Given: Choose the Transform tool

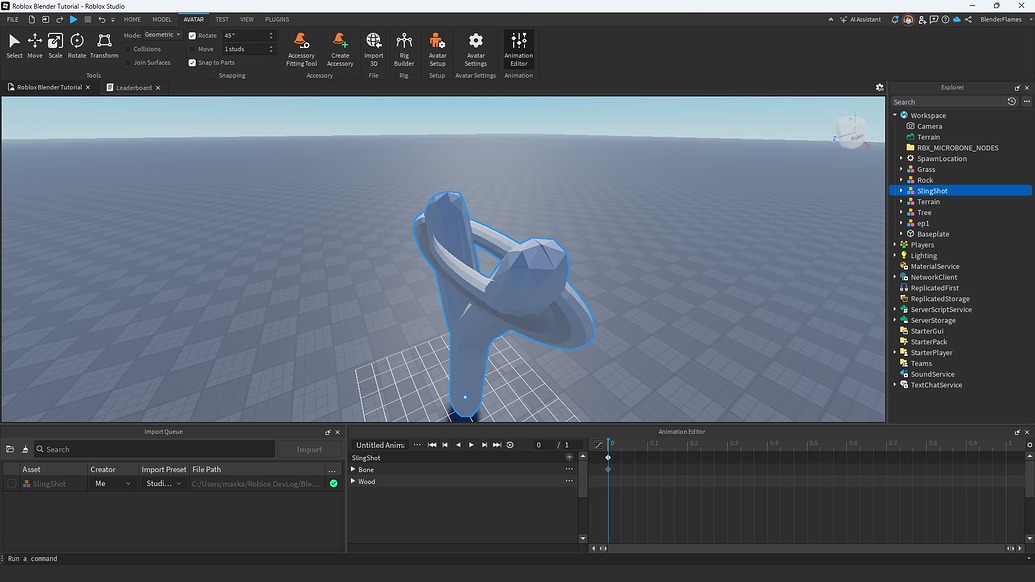Looking at the screenshot, I should tap(104, 46).
